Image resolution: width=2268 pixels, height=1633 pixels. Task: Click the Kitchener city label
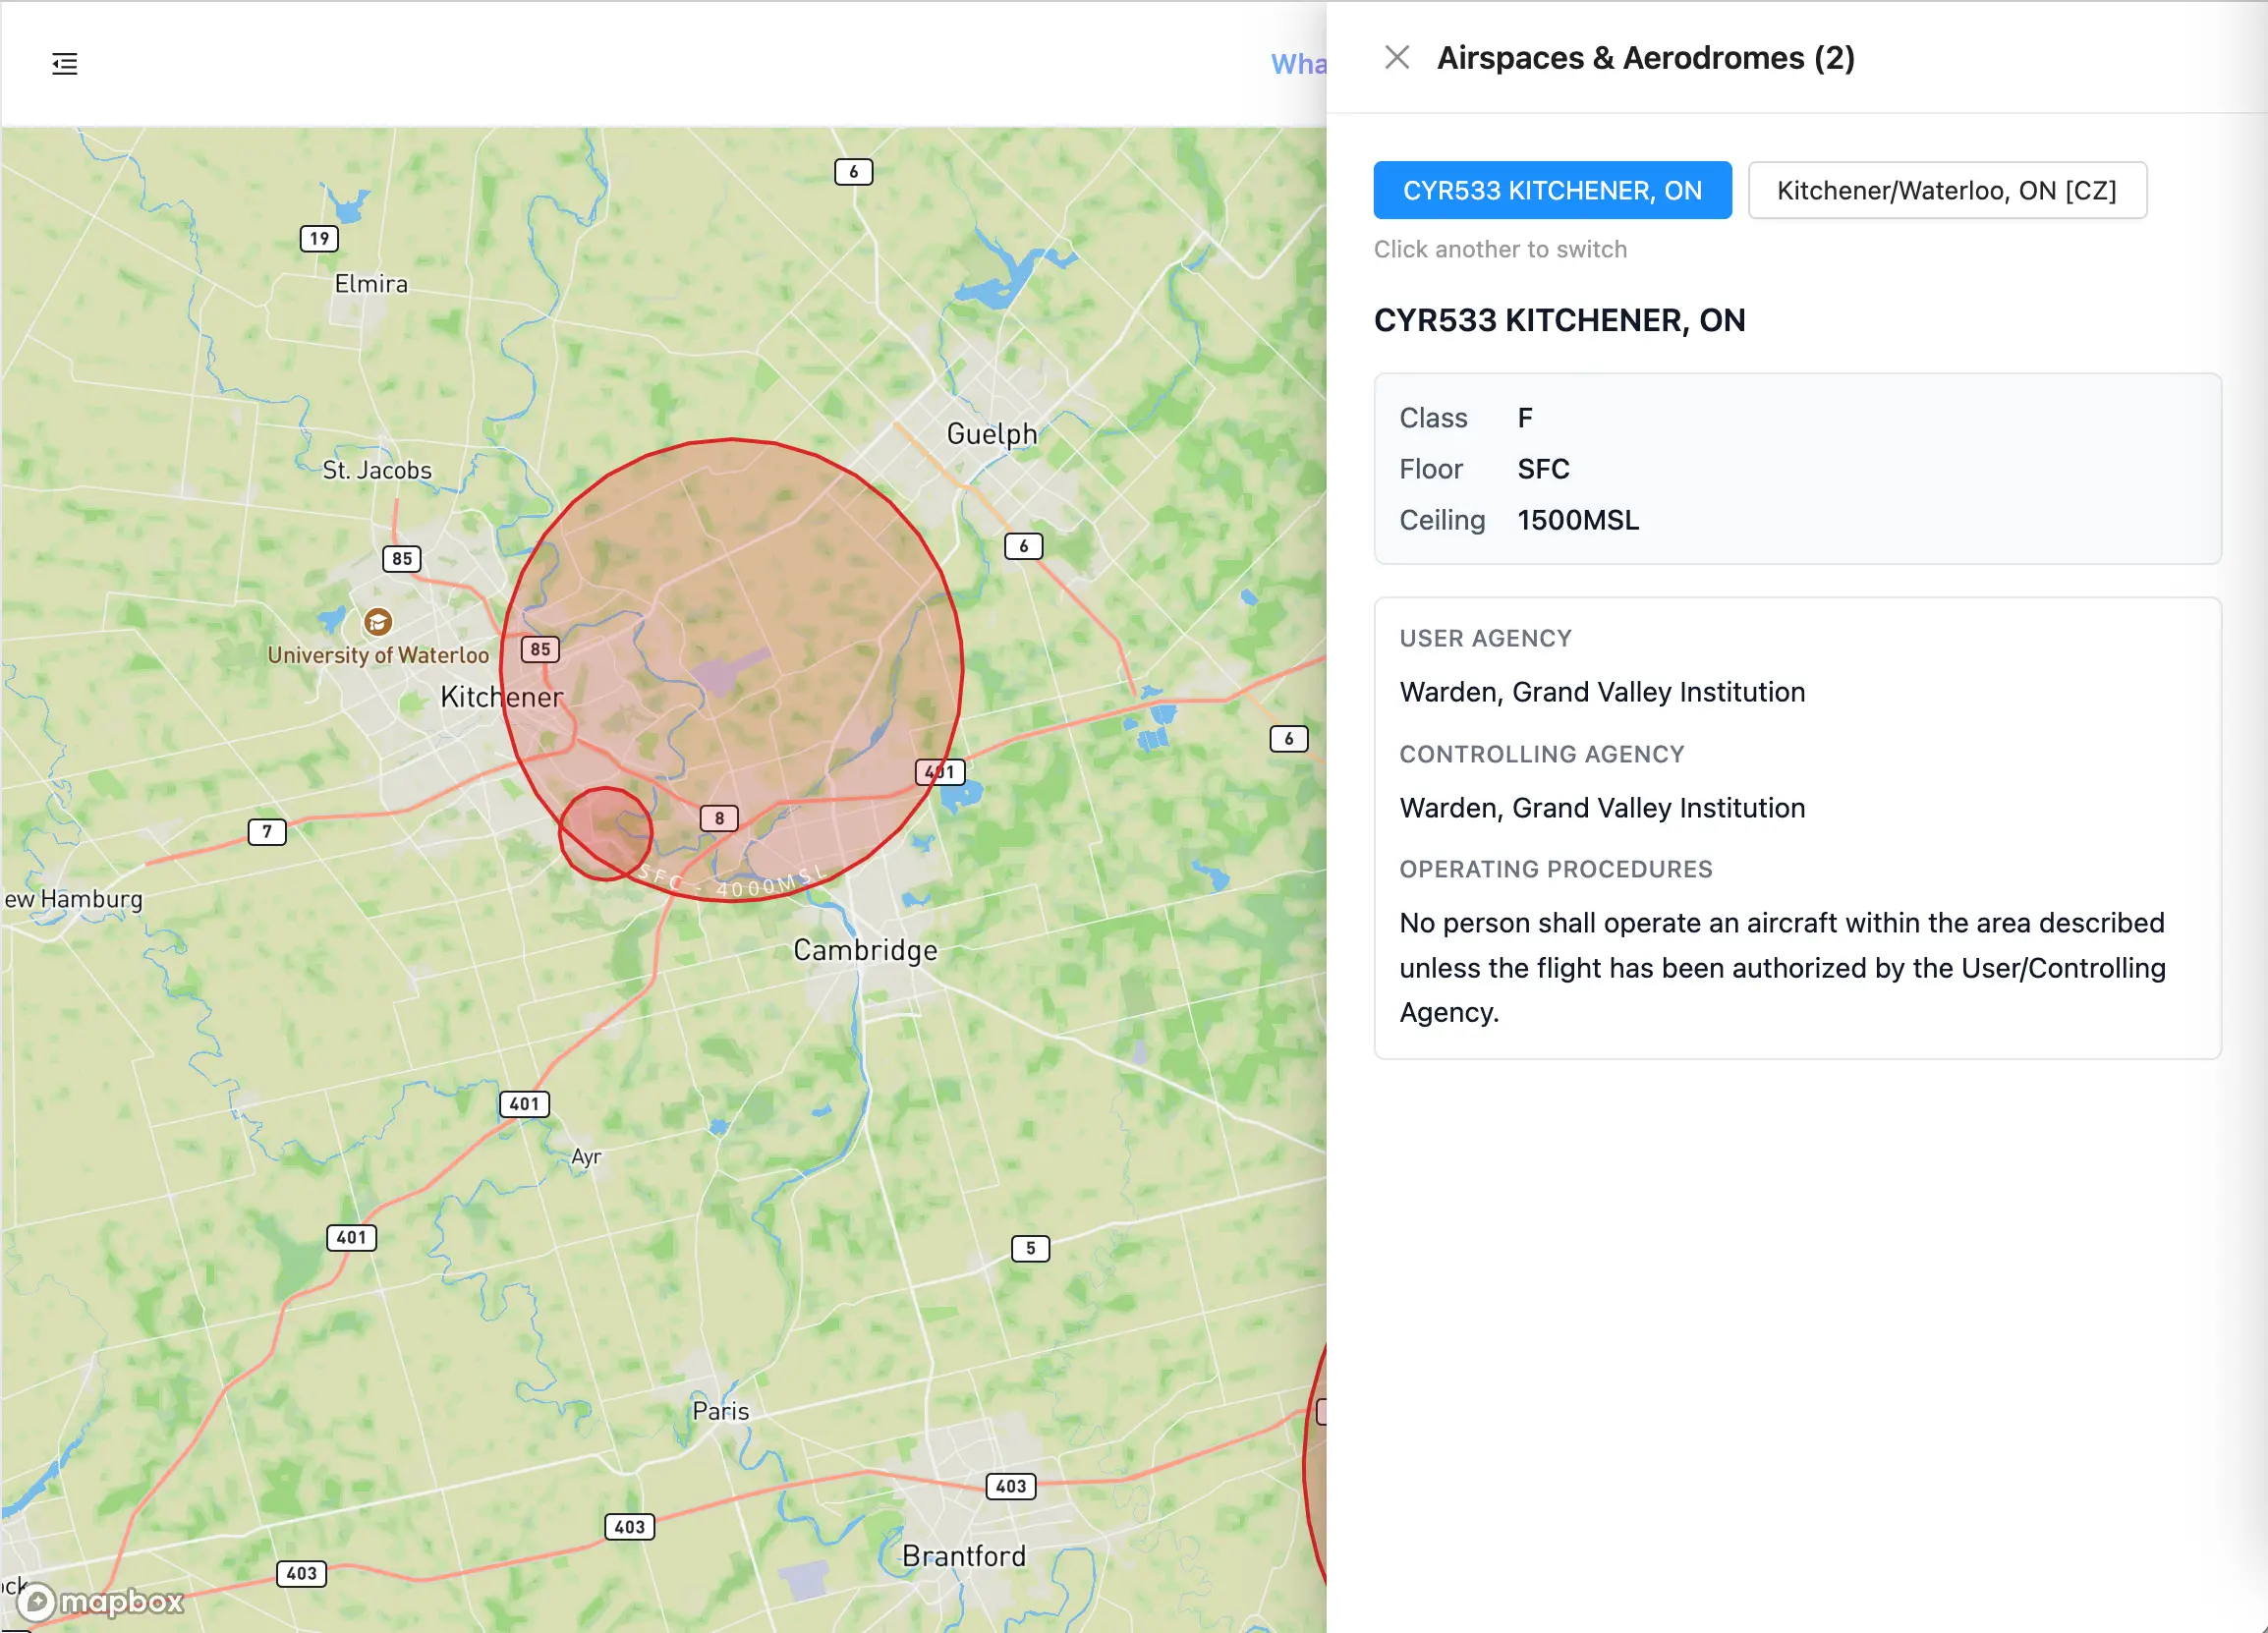point(502,697)
